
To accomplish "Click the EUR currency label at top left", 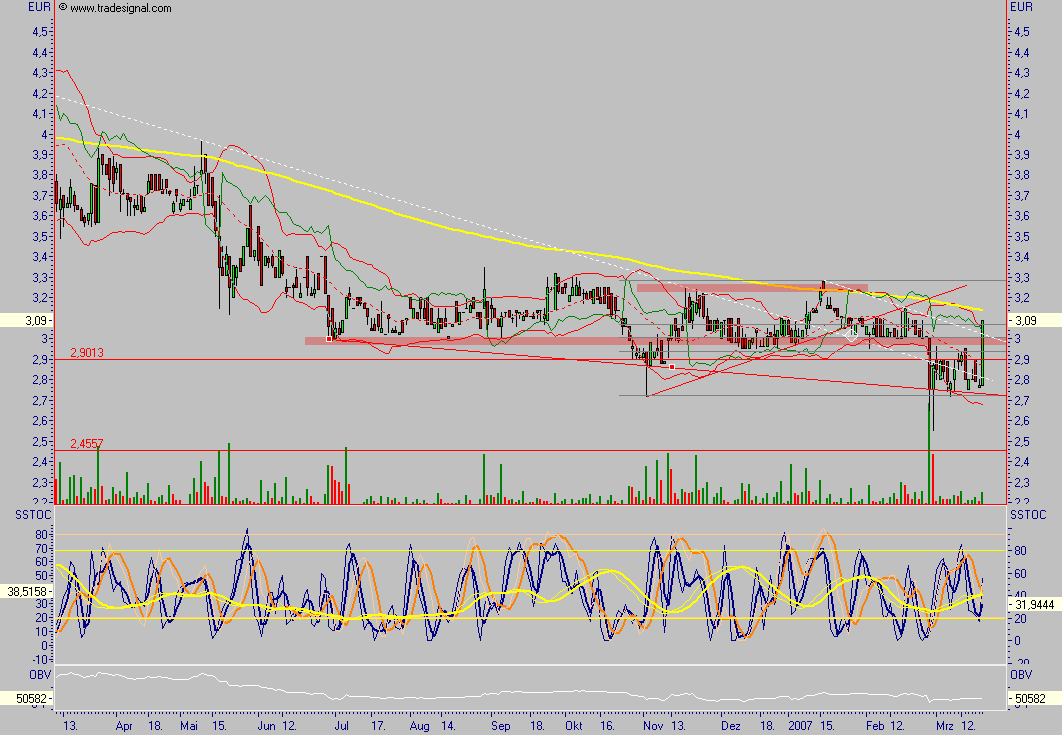I will coord(14,7).
